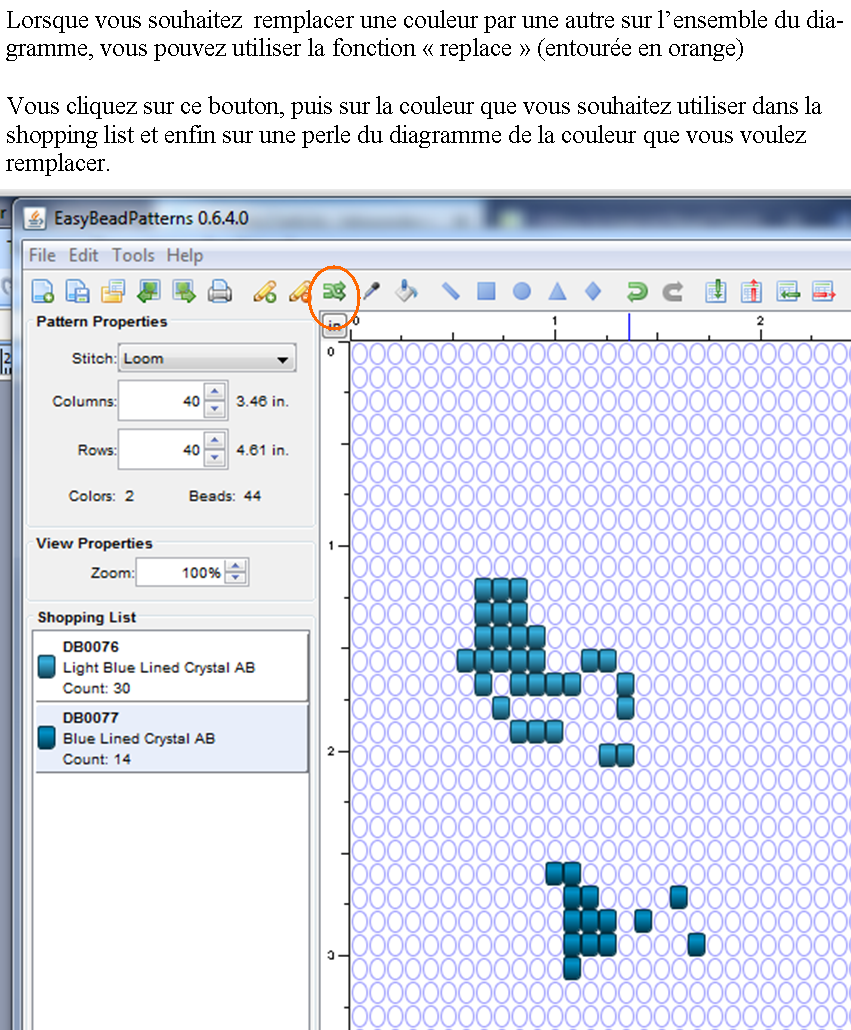Decrease the Rows value with down arrow
The image size is (851, 1030).
coord(214,458)
